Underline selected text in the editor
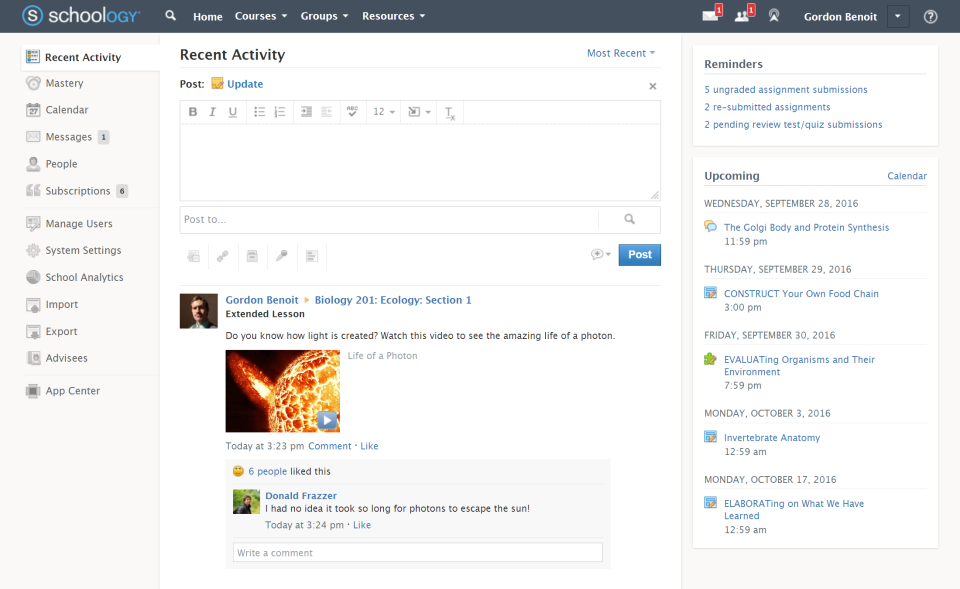Image resolution: width=960 pixels, height=589 pixels. point(231,111)
